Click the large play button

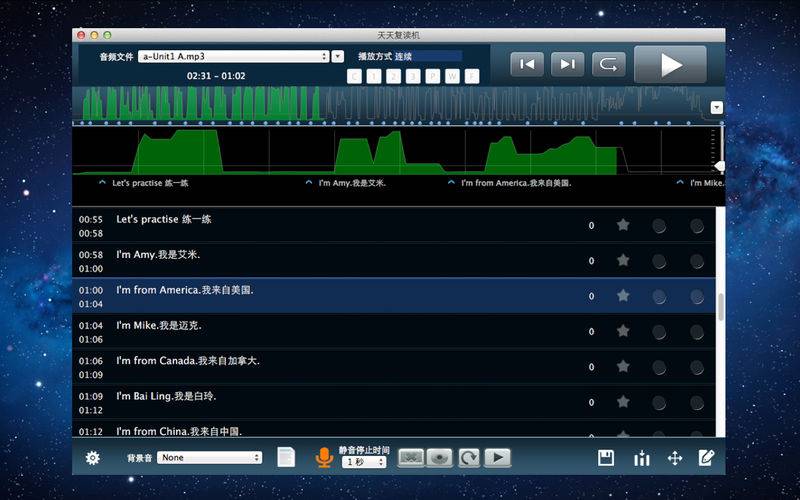coord(670,65)
